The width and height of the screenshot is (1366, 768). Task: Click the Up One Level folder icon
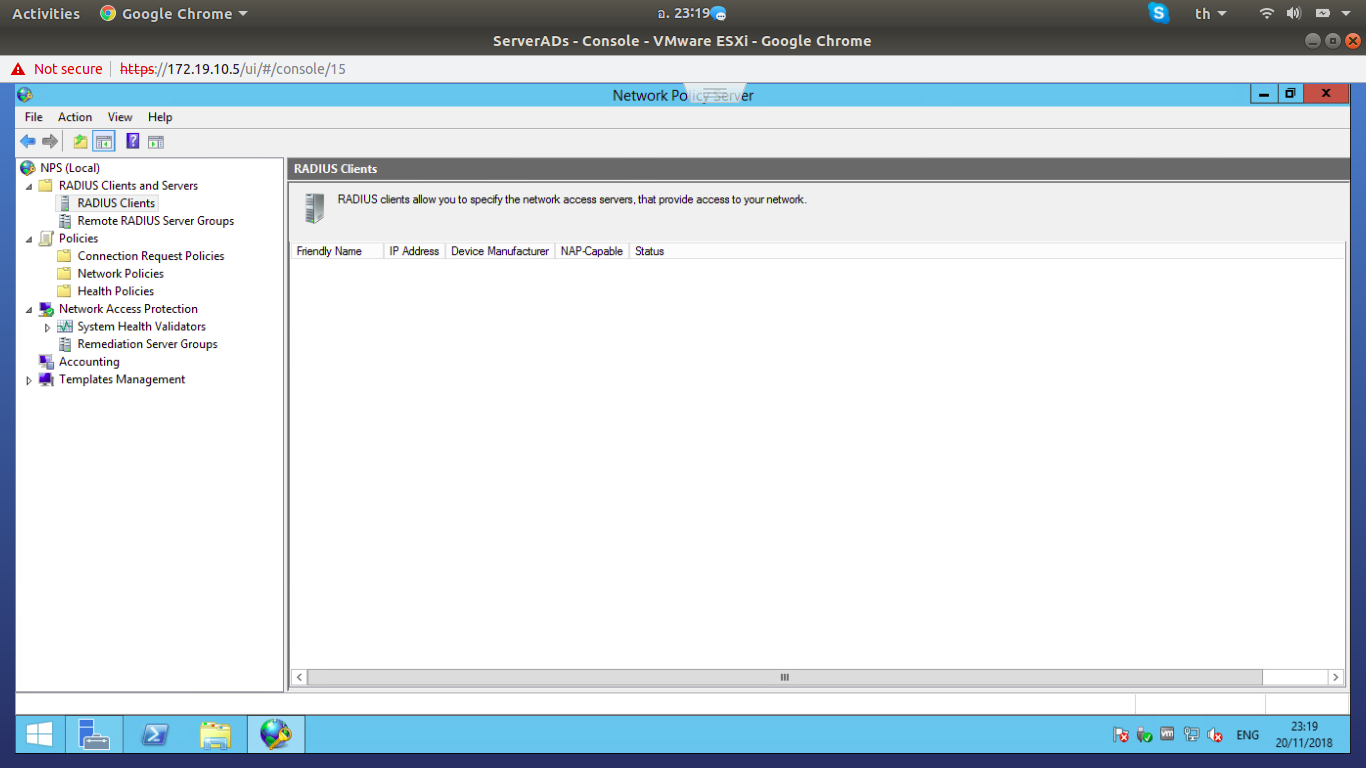(x=81, y=142)
